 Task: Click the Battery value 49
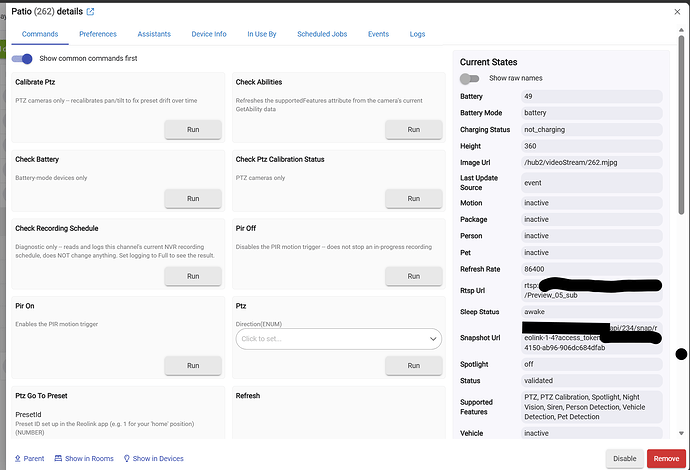[x=592, y=96]
